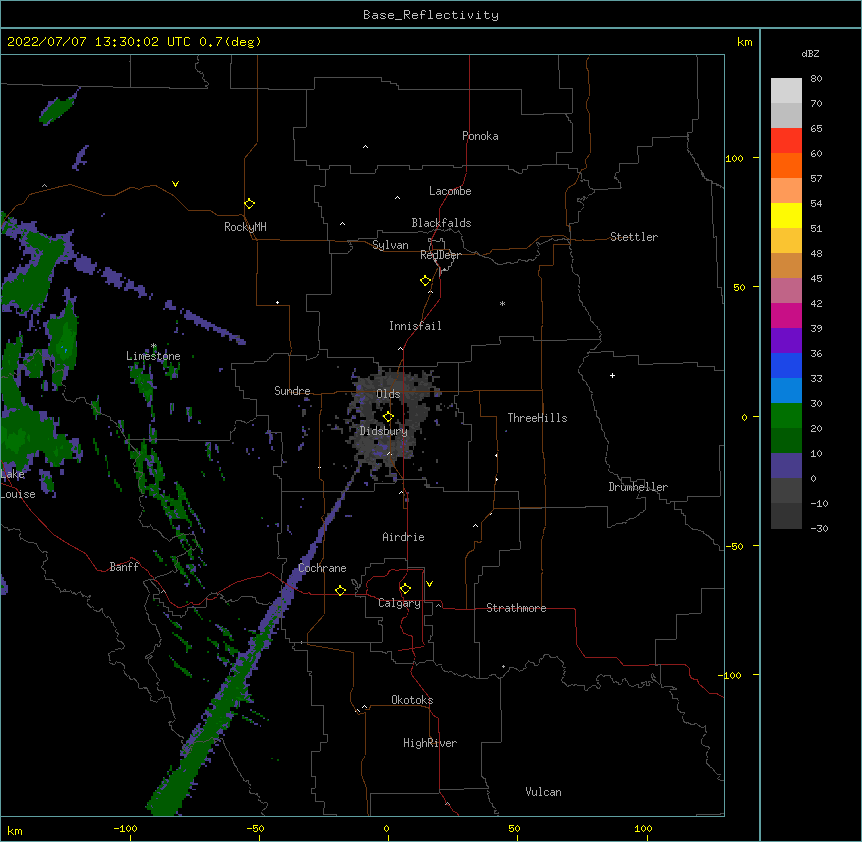Select the Lacombe city label

pyautogui.click(x=450, y=191)
